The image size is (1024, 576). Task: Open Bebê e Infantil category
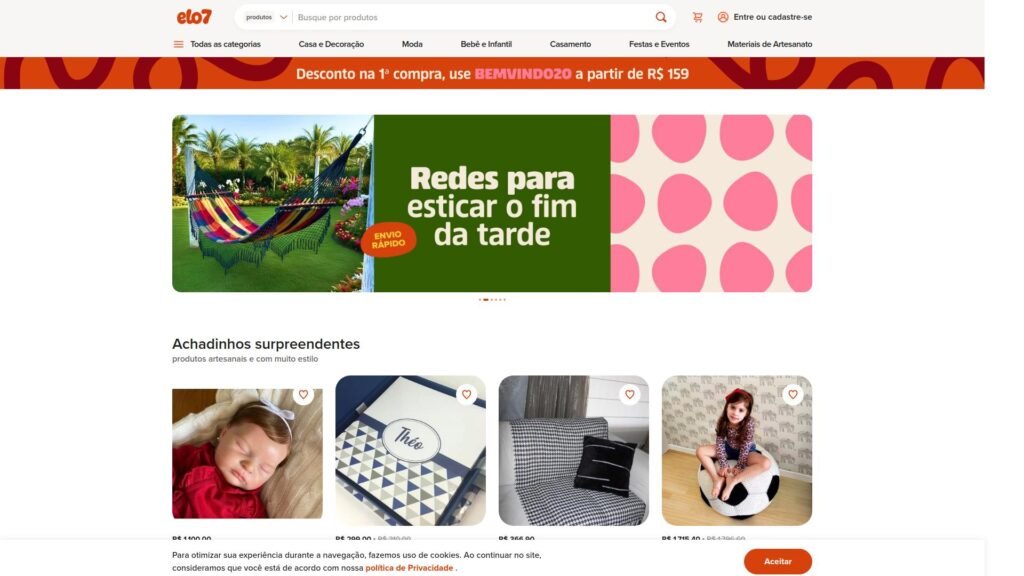pyautogui.click(x=486, y=44)
